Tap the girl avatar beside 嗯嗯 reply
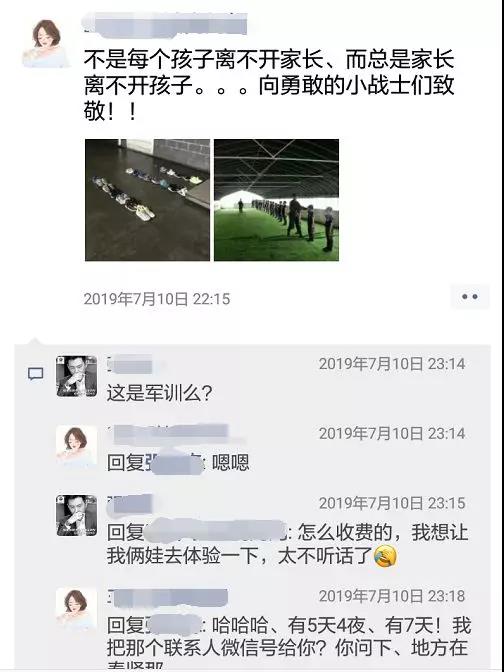 [x=77, y=446]
